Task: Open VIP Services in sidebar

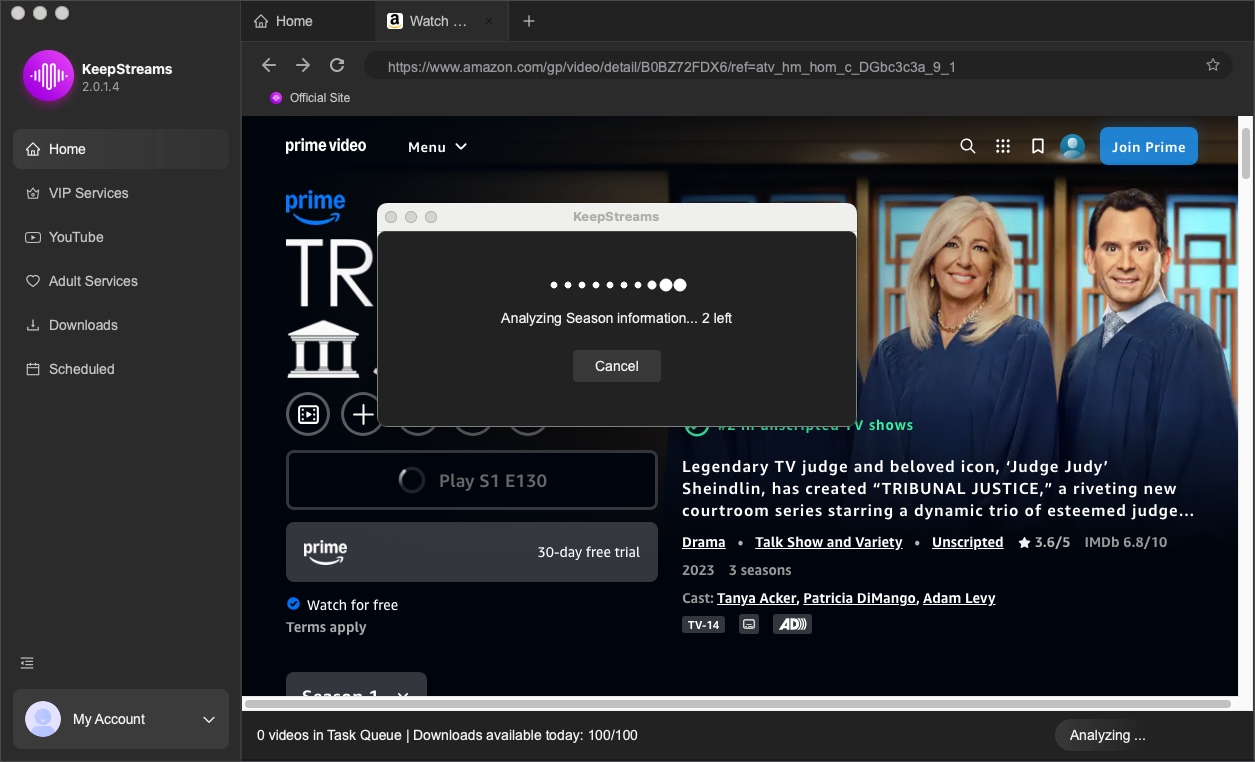Action: [120, 193]
